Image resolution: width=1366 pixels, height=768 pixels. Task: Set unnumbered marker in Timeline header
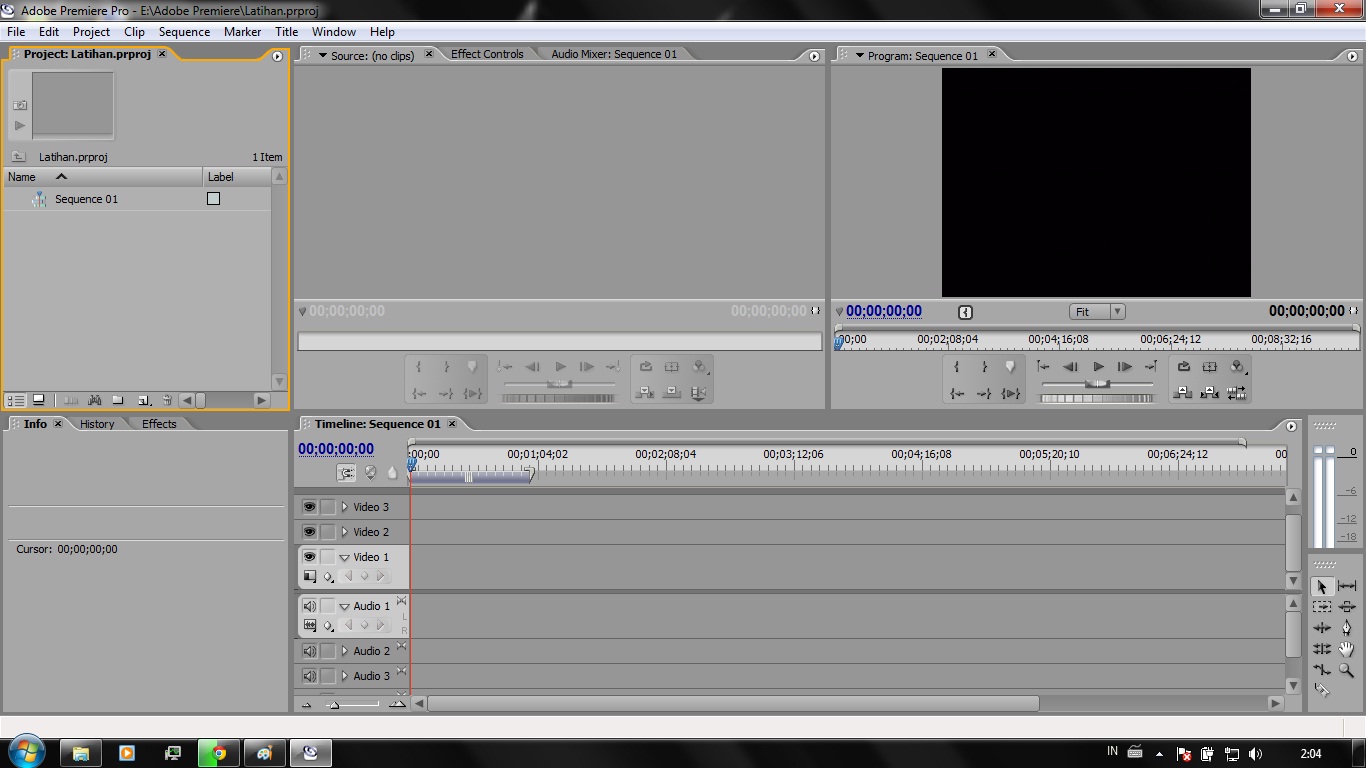pos(392,473)
